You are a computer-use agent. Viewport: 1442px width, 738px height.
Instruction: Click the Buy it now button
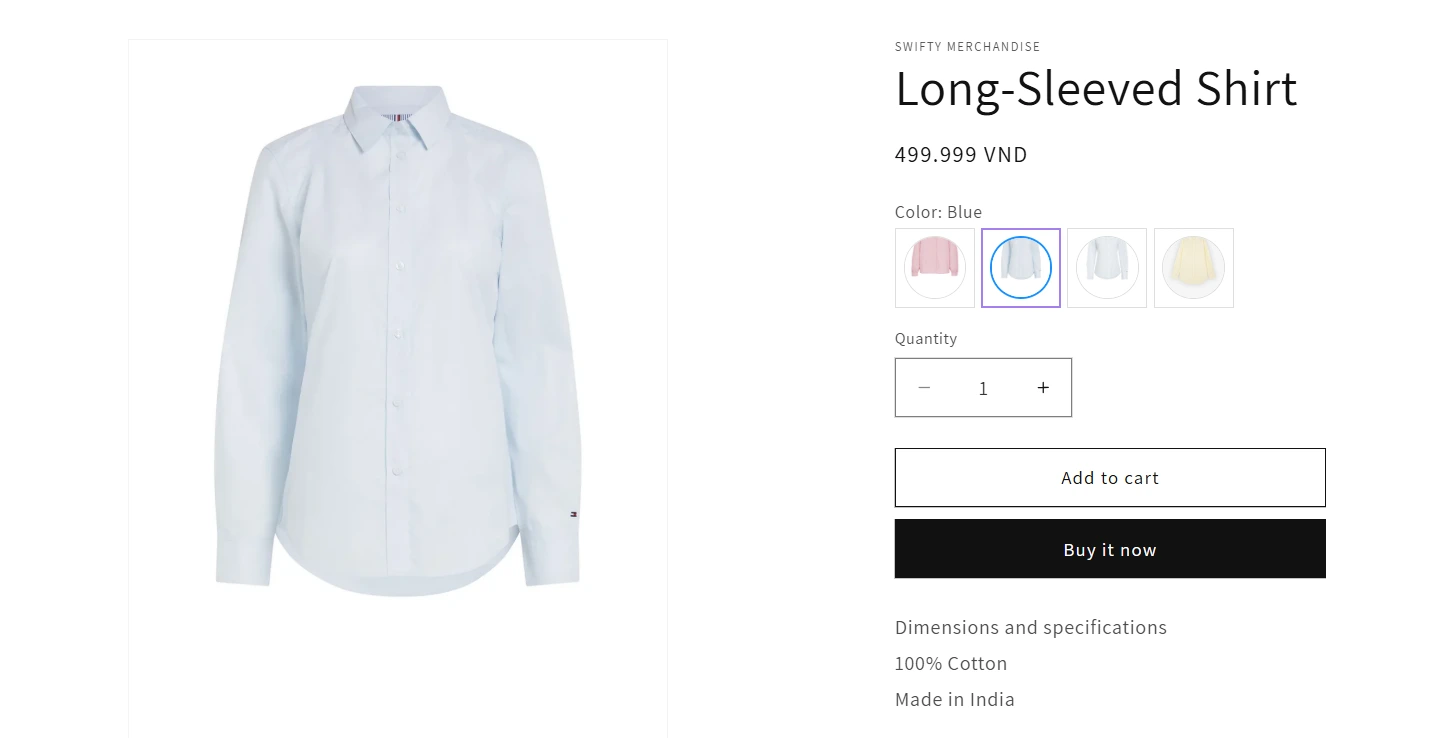pyautogui.click(x=1110, y=549)
